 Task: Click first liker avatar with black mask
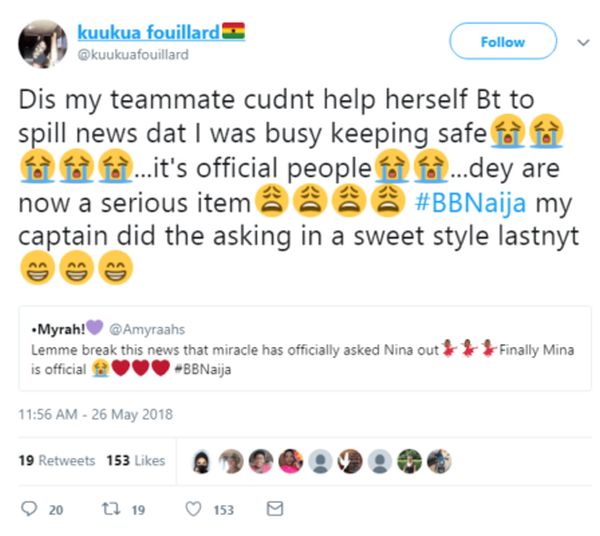(202, 461)
